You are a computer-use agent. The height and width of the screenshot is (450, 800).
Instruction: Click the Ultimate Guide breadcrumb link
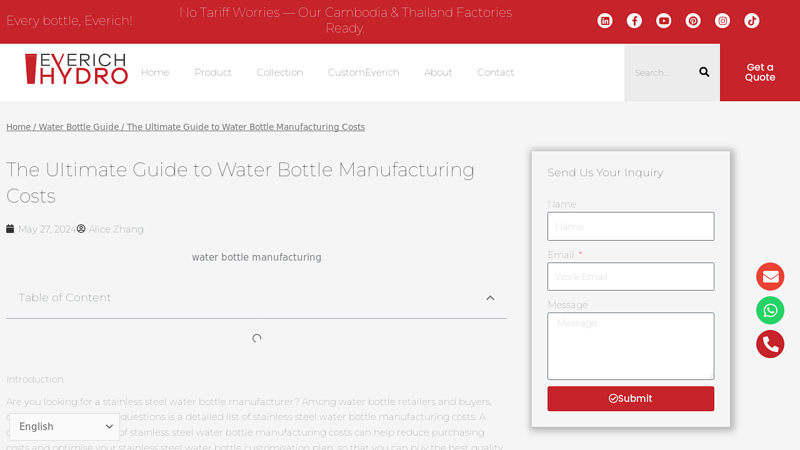(245, 127)
